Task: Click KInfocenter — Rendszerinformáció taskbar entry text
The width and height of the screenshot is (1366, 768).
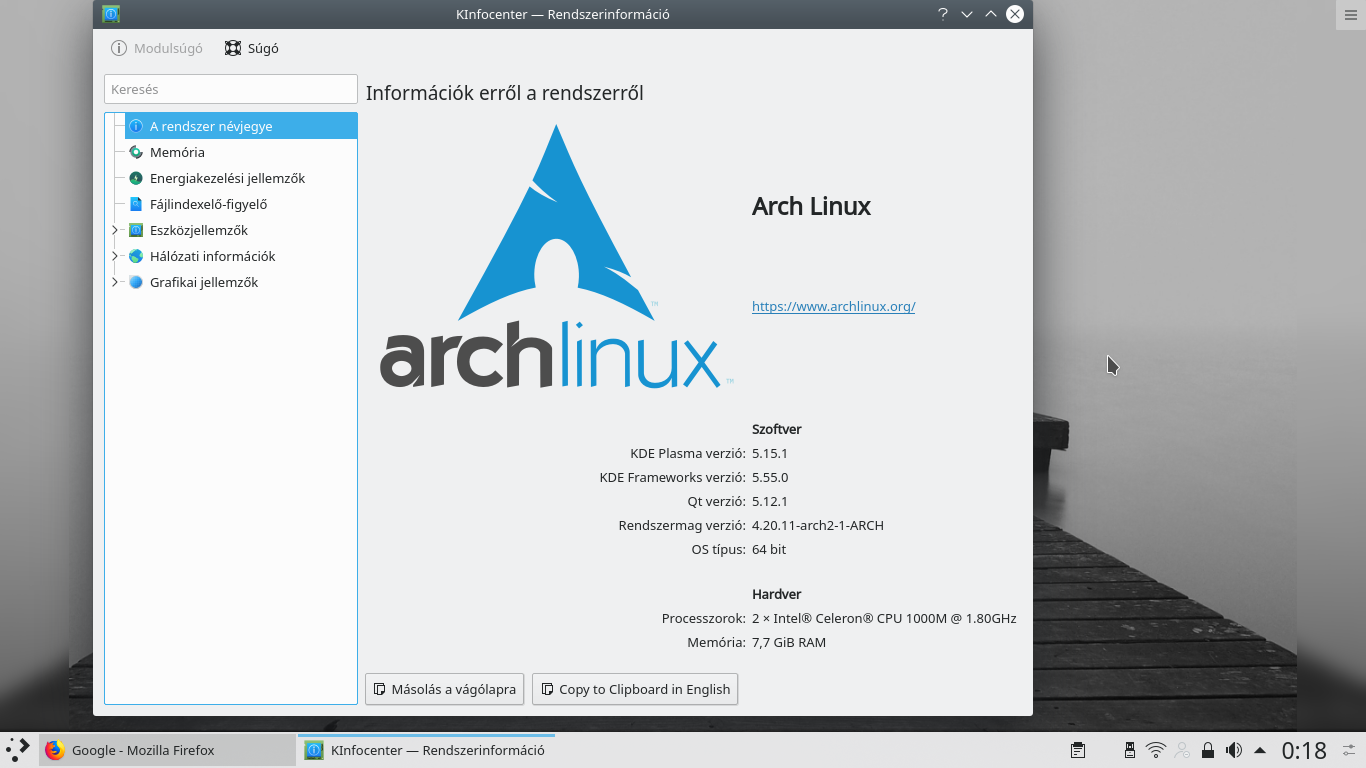Action: 437,750
